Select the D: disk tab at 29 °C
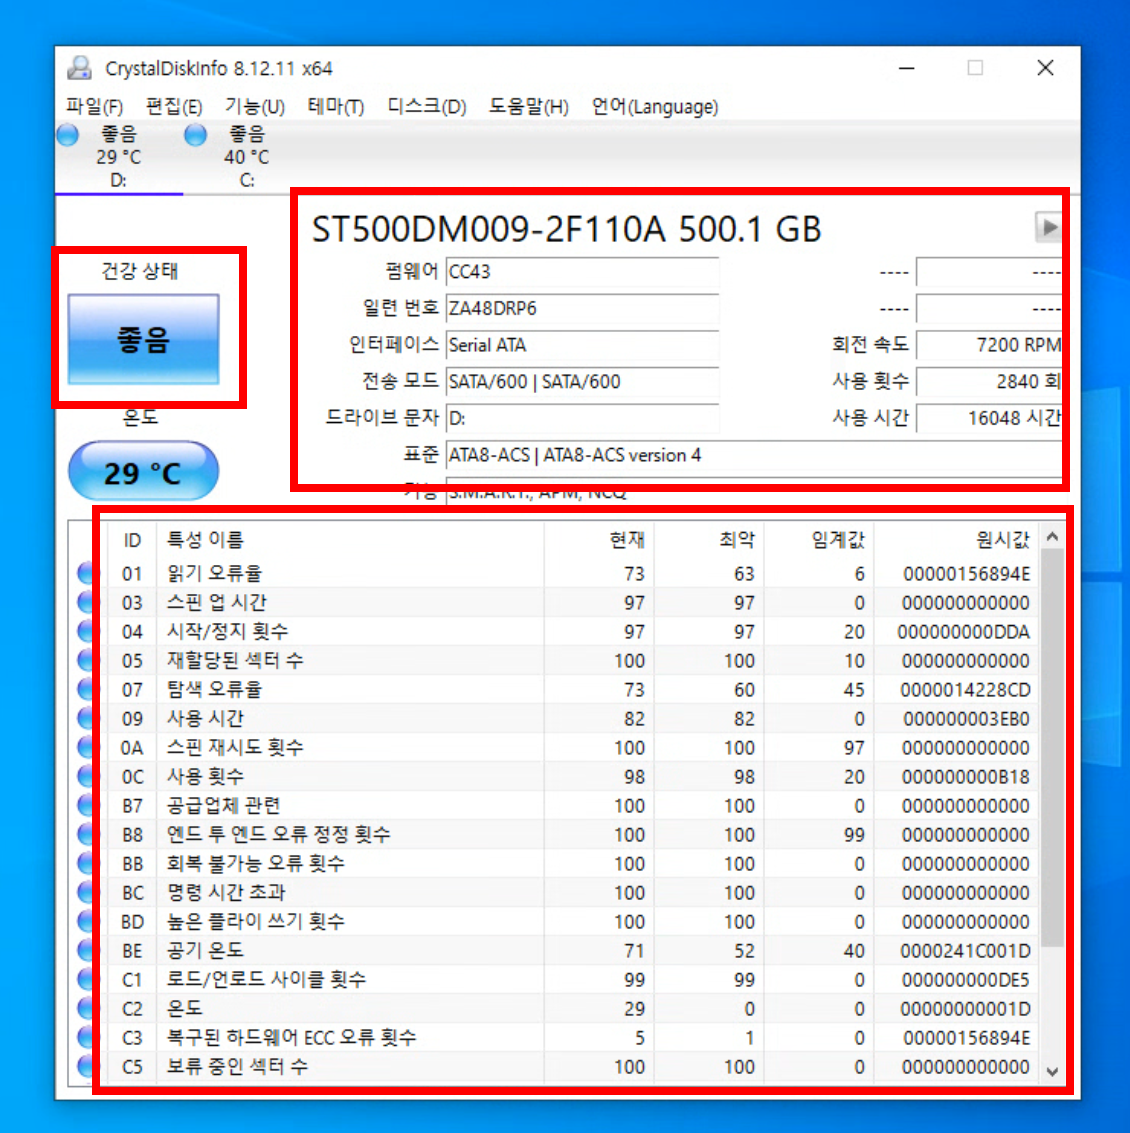The width and height of the screenshot is (1130, 1133). click(x=119, y=157)
